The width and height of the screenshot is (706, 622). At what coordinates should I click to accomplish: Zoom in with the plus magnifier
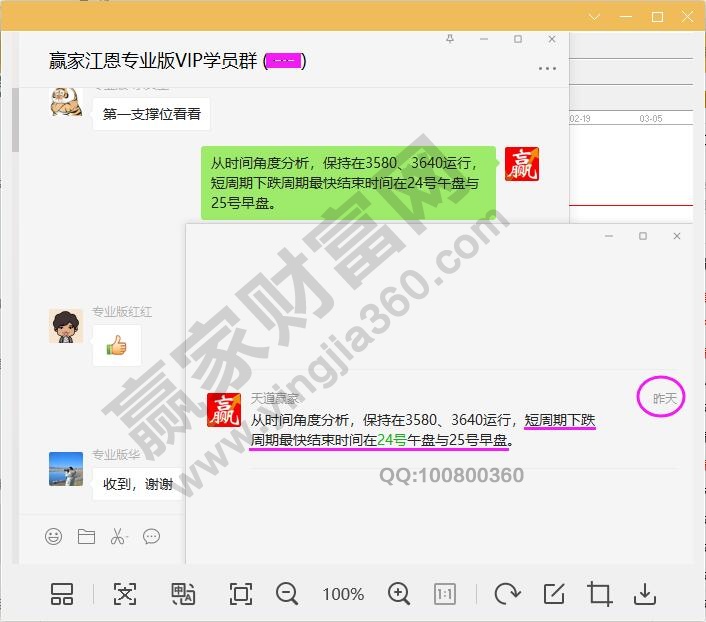pos(399,594)
